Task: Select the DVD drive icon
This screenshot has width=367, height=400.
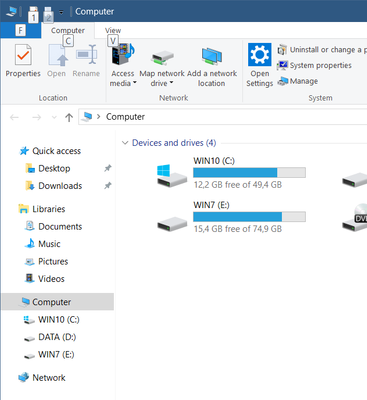Action: (x=355, y=218)
